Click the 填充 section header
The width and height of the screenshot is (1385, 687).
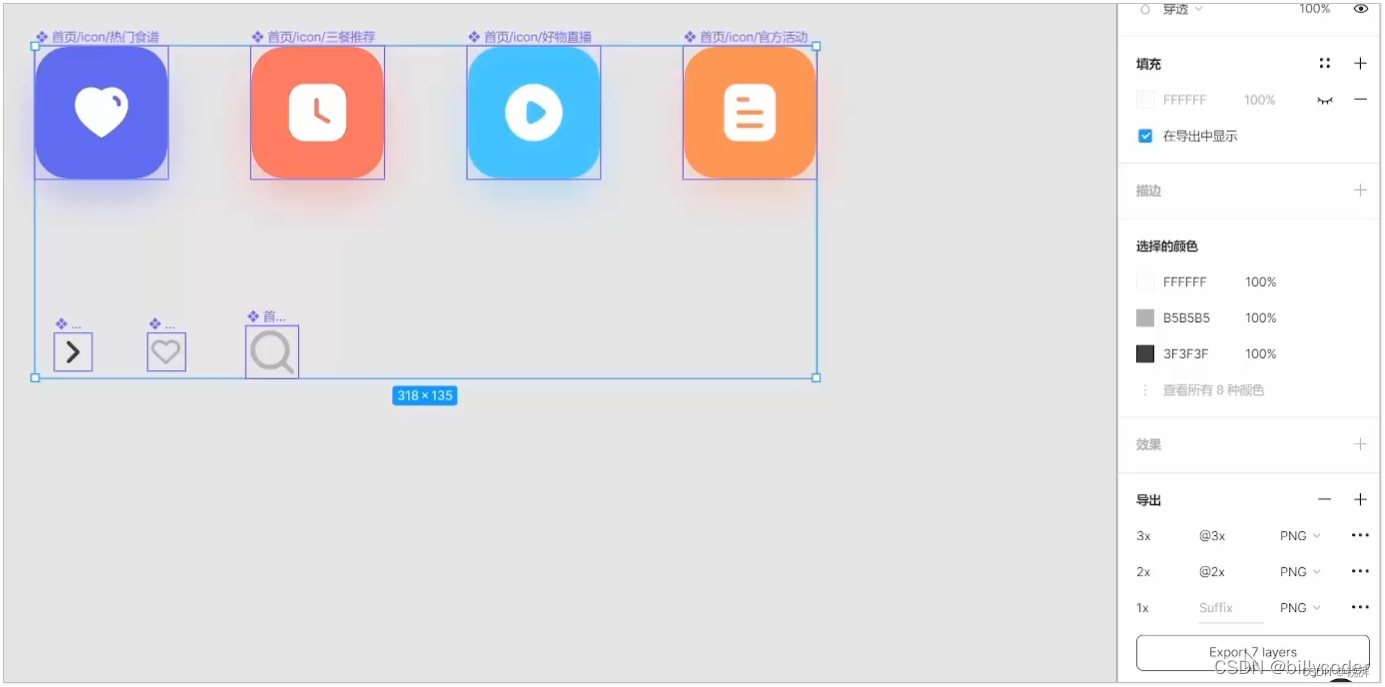[1149, 64]
